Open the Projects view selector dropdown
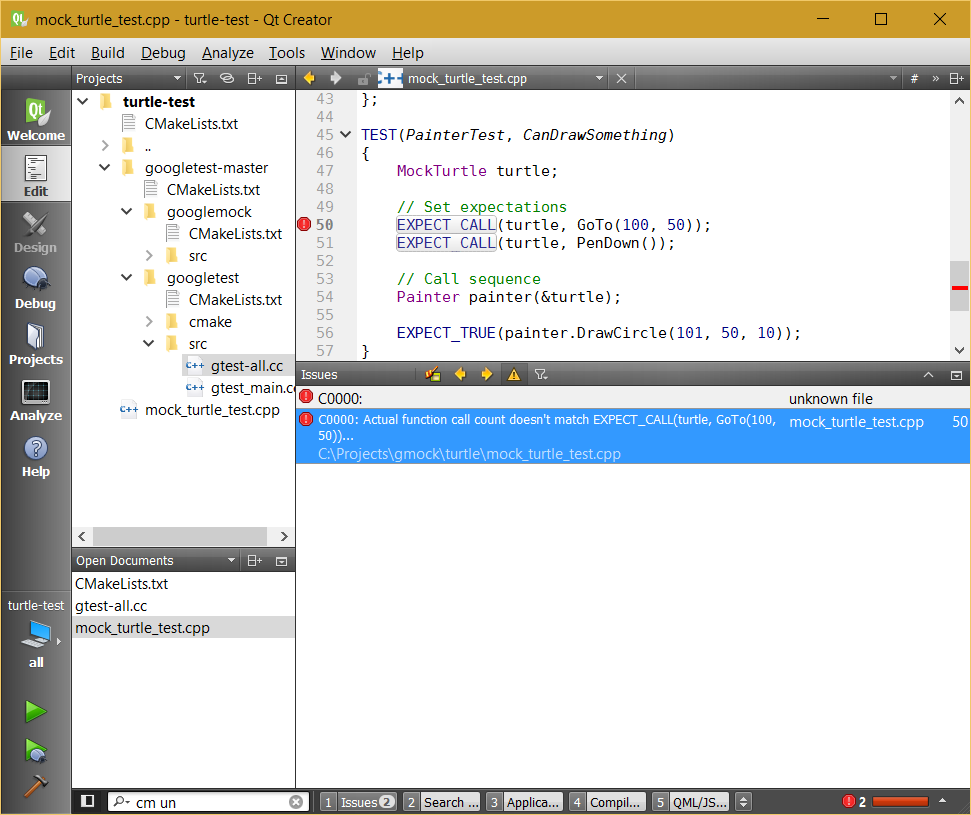This screenshot has height=815, width=971. (129, 79)
